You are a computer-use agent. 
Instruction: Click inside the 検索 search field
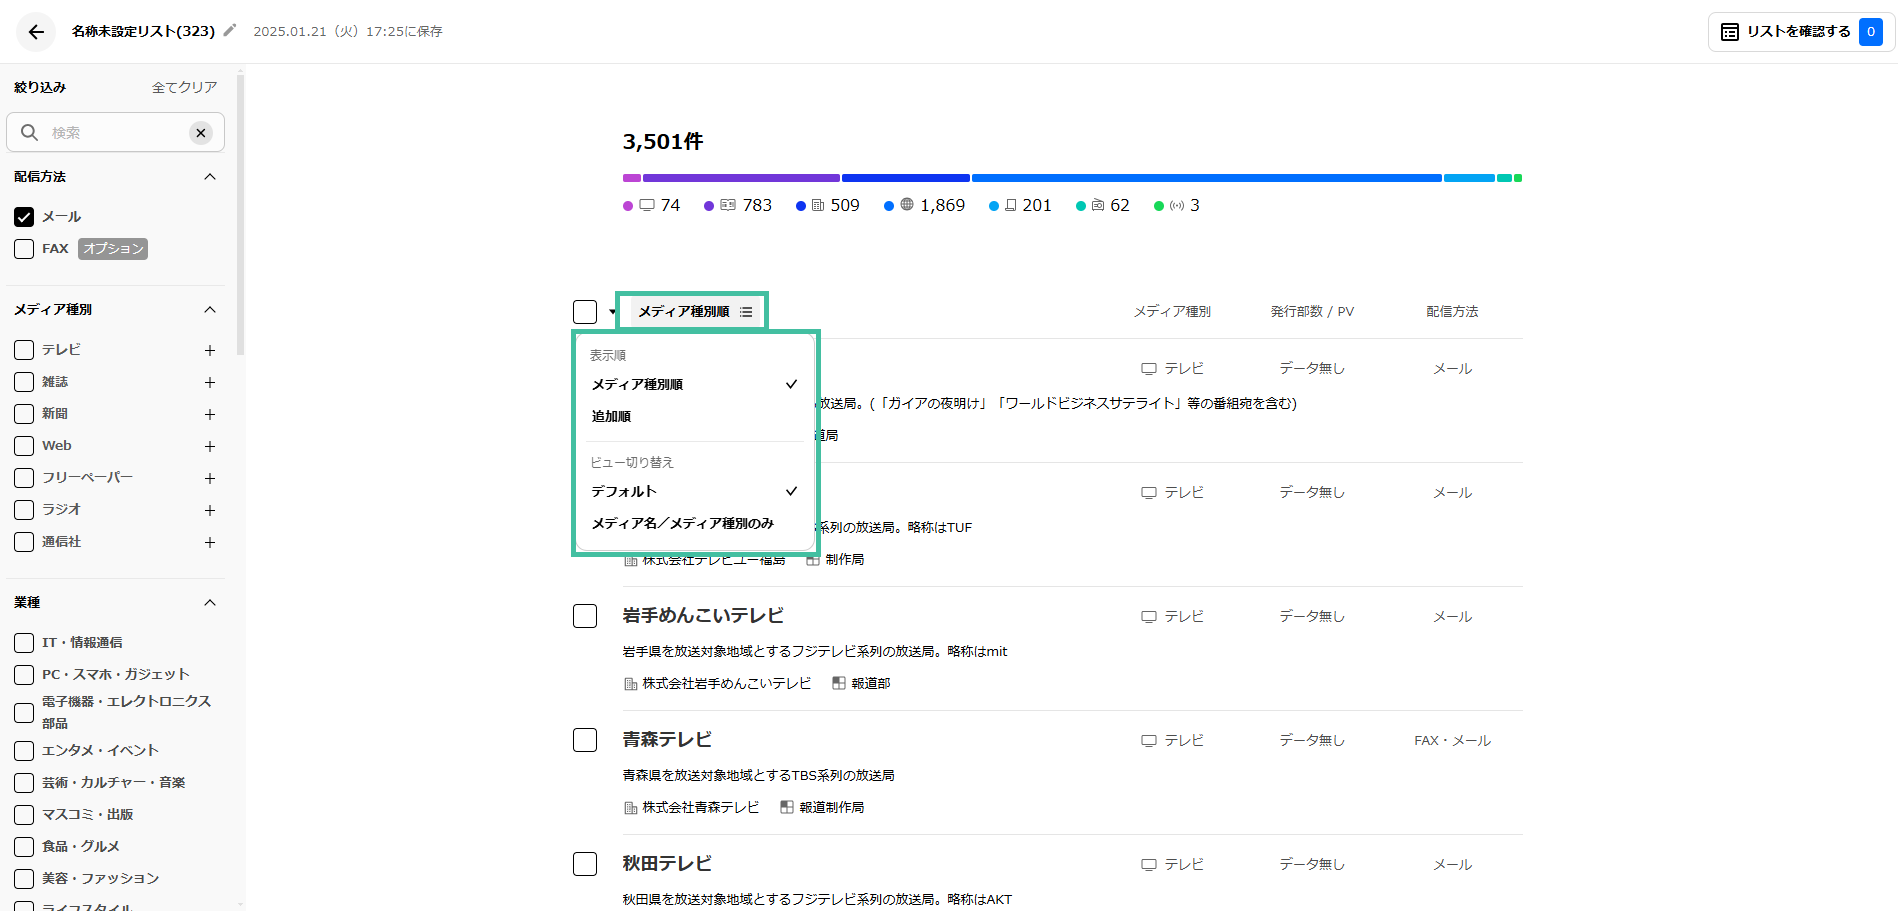pos(116,132)
